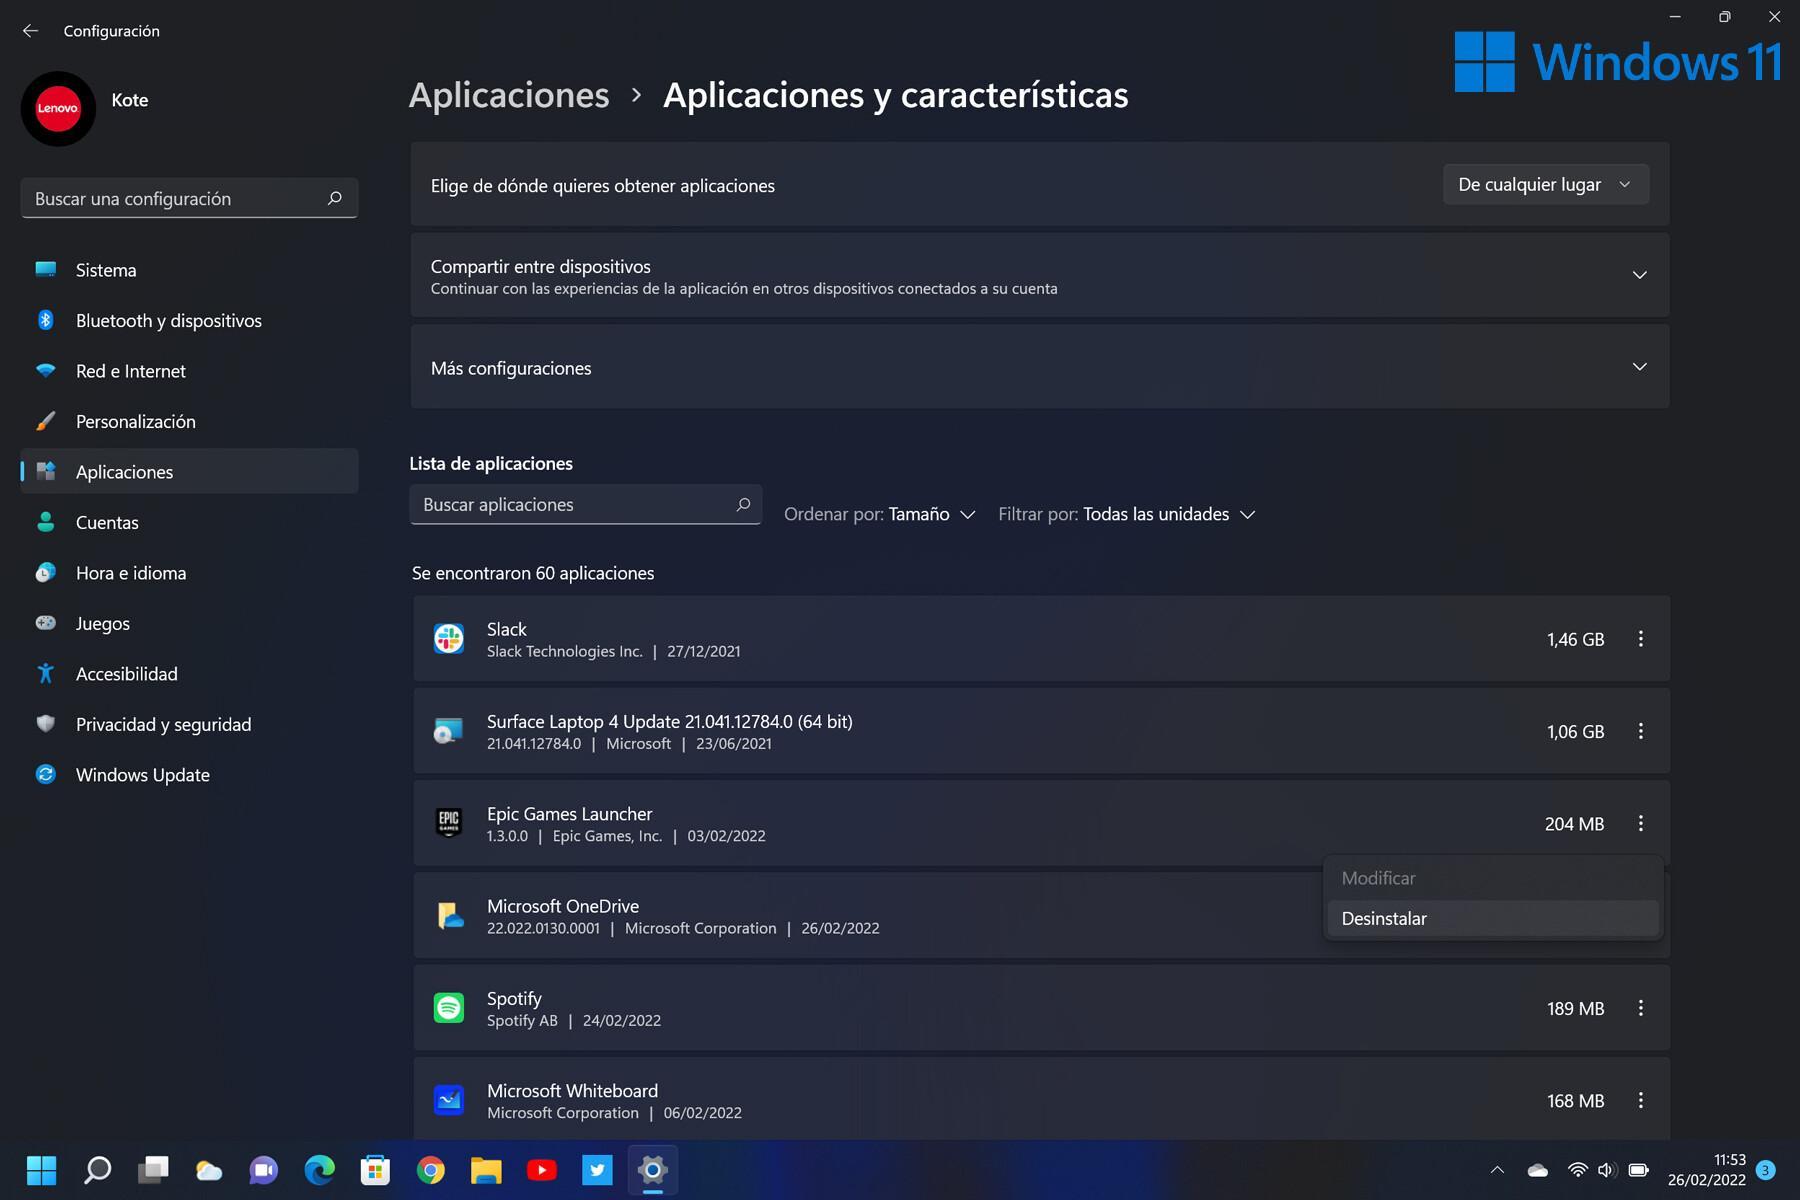Viewport: 1800px width, 1200px height.
Task: Expand the Más configuraciones section
Action: click(1639, 366)
